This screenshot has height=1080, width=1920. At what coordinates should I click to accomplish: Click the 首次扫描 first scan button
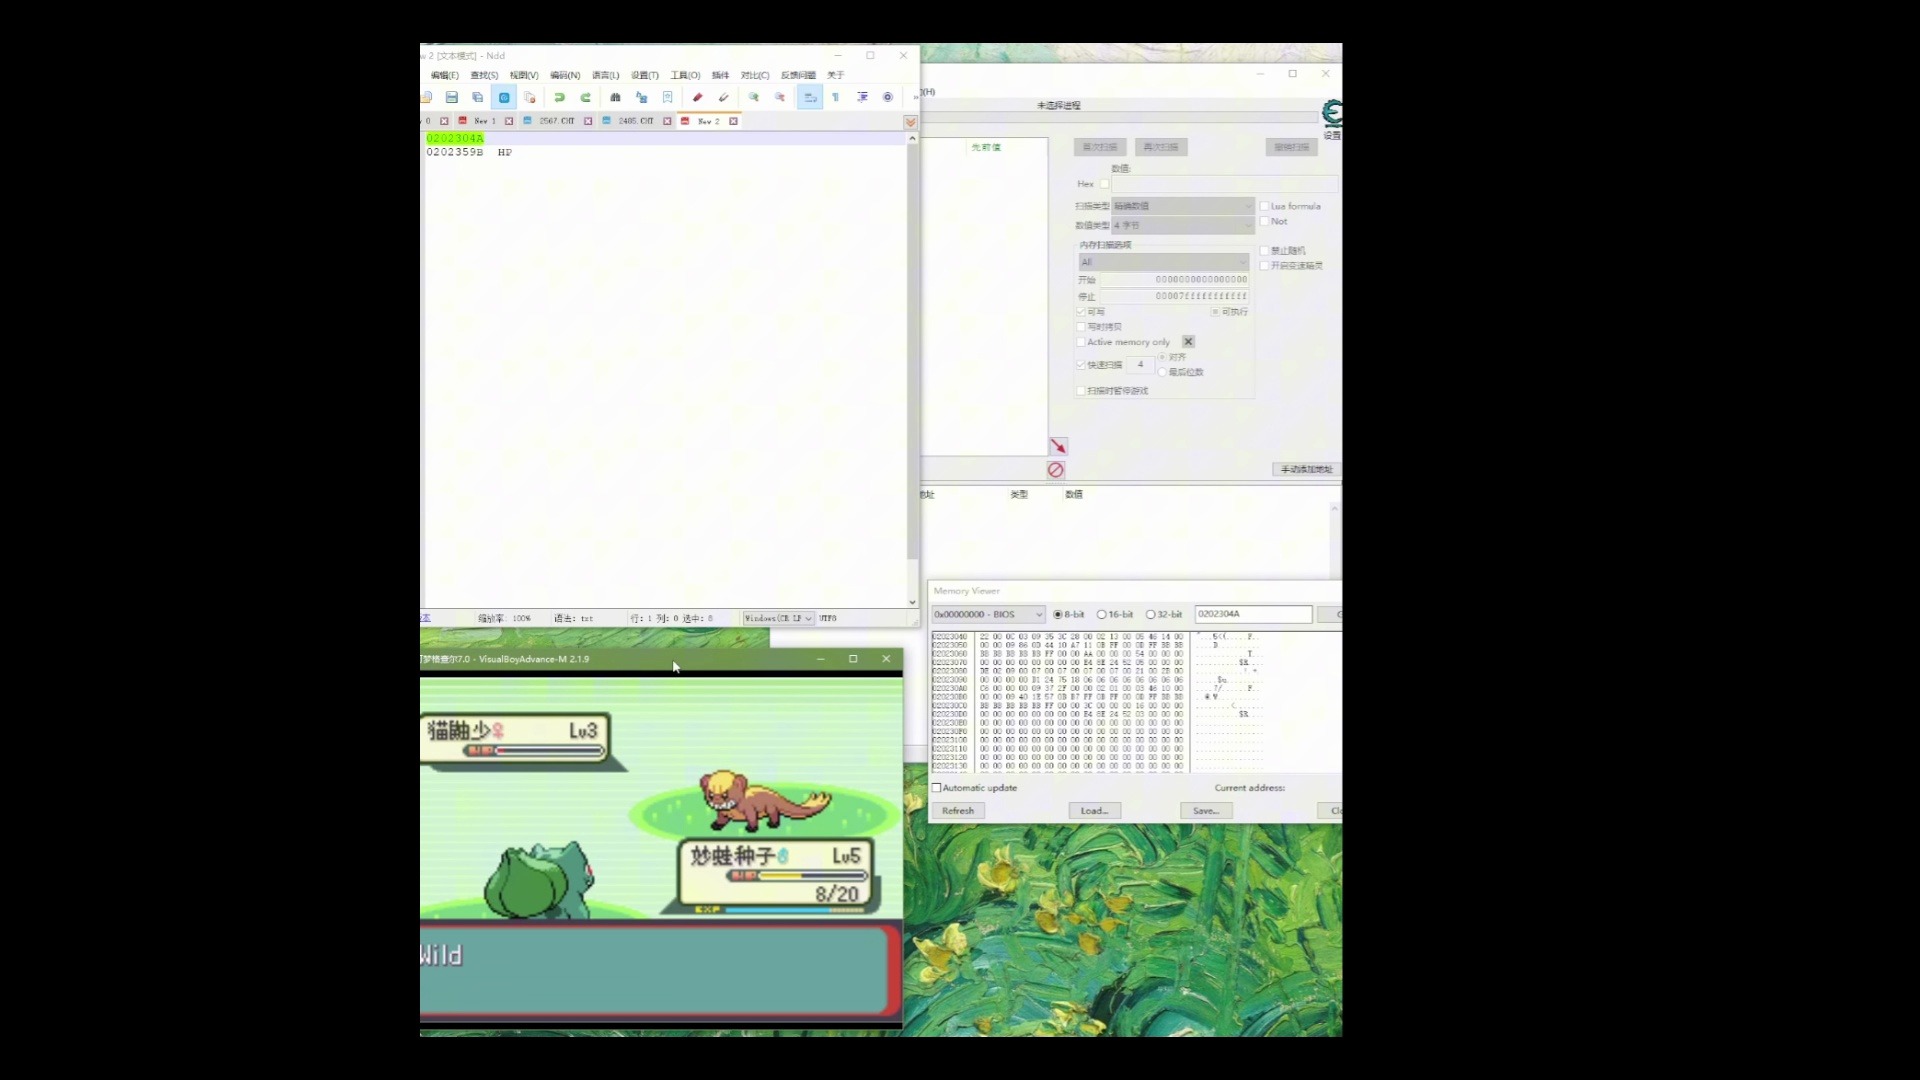[x=1100, y=147]
